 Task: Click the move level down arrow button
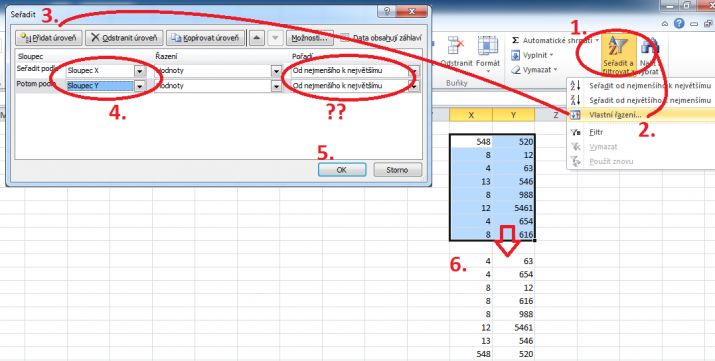pos(275,38)
